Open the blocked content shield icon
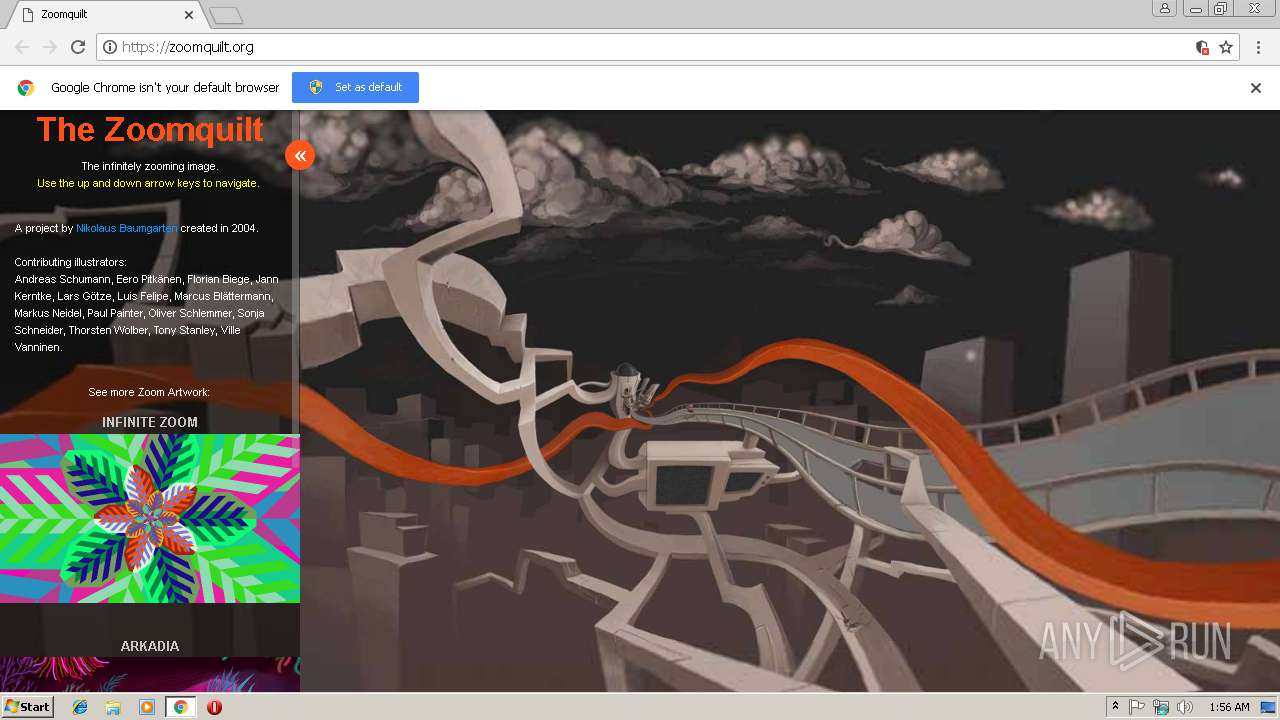The height and width of the screenshot is (720, 1280). click(1202, 47)
